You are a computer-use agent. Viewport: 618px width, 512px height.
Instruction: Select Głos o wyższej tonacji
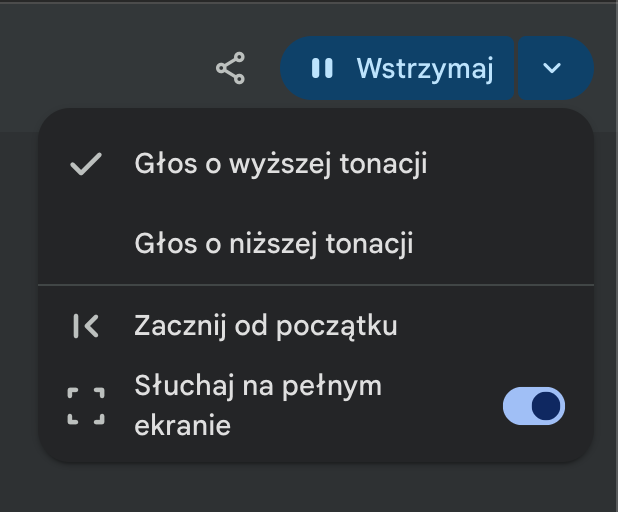[316, 164]
